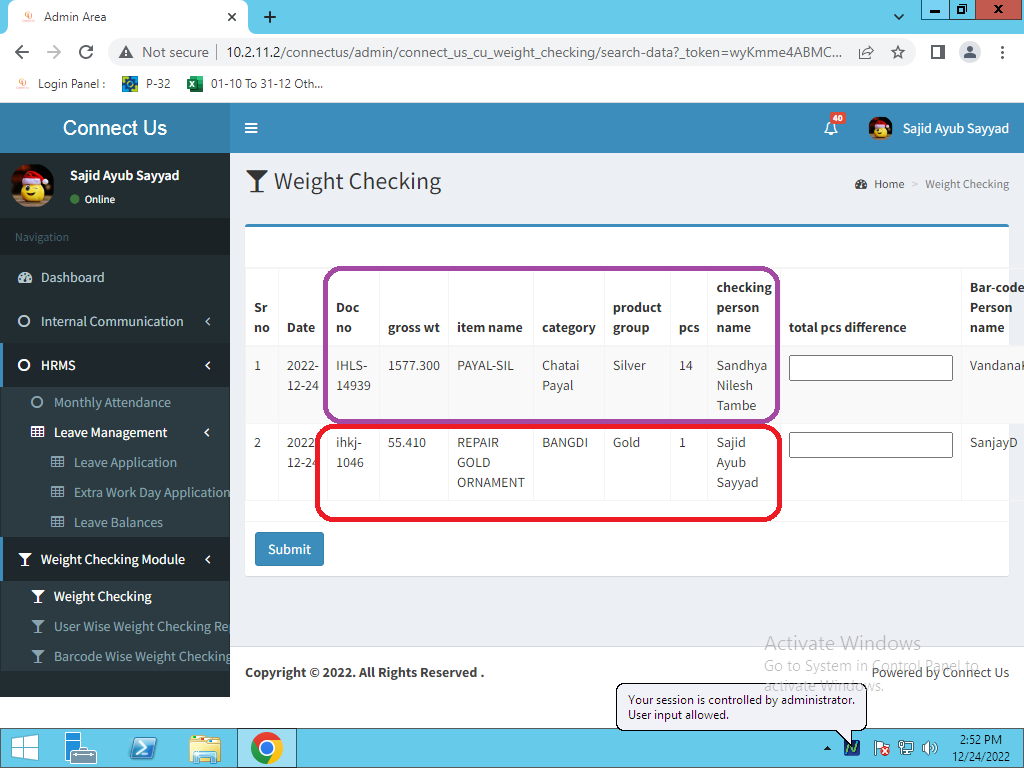1024x768 pixels.
Task: Click Sajid Ayub Sayyad header avatar
Action: 880,128
